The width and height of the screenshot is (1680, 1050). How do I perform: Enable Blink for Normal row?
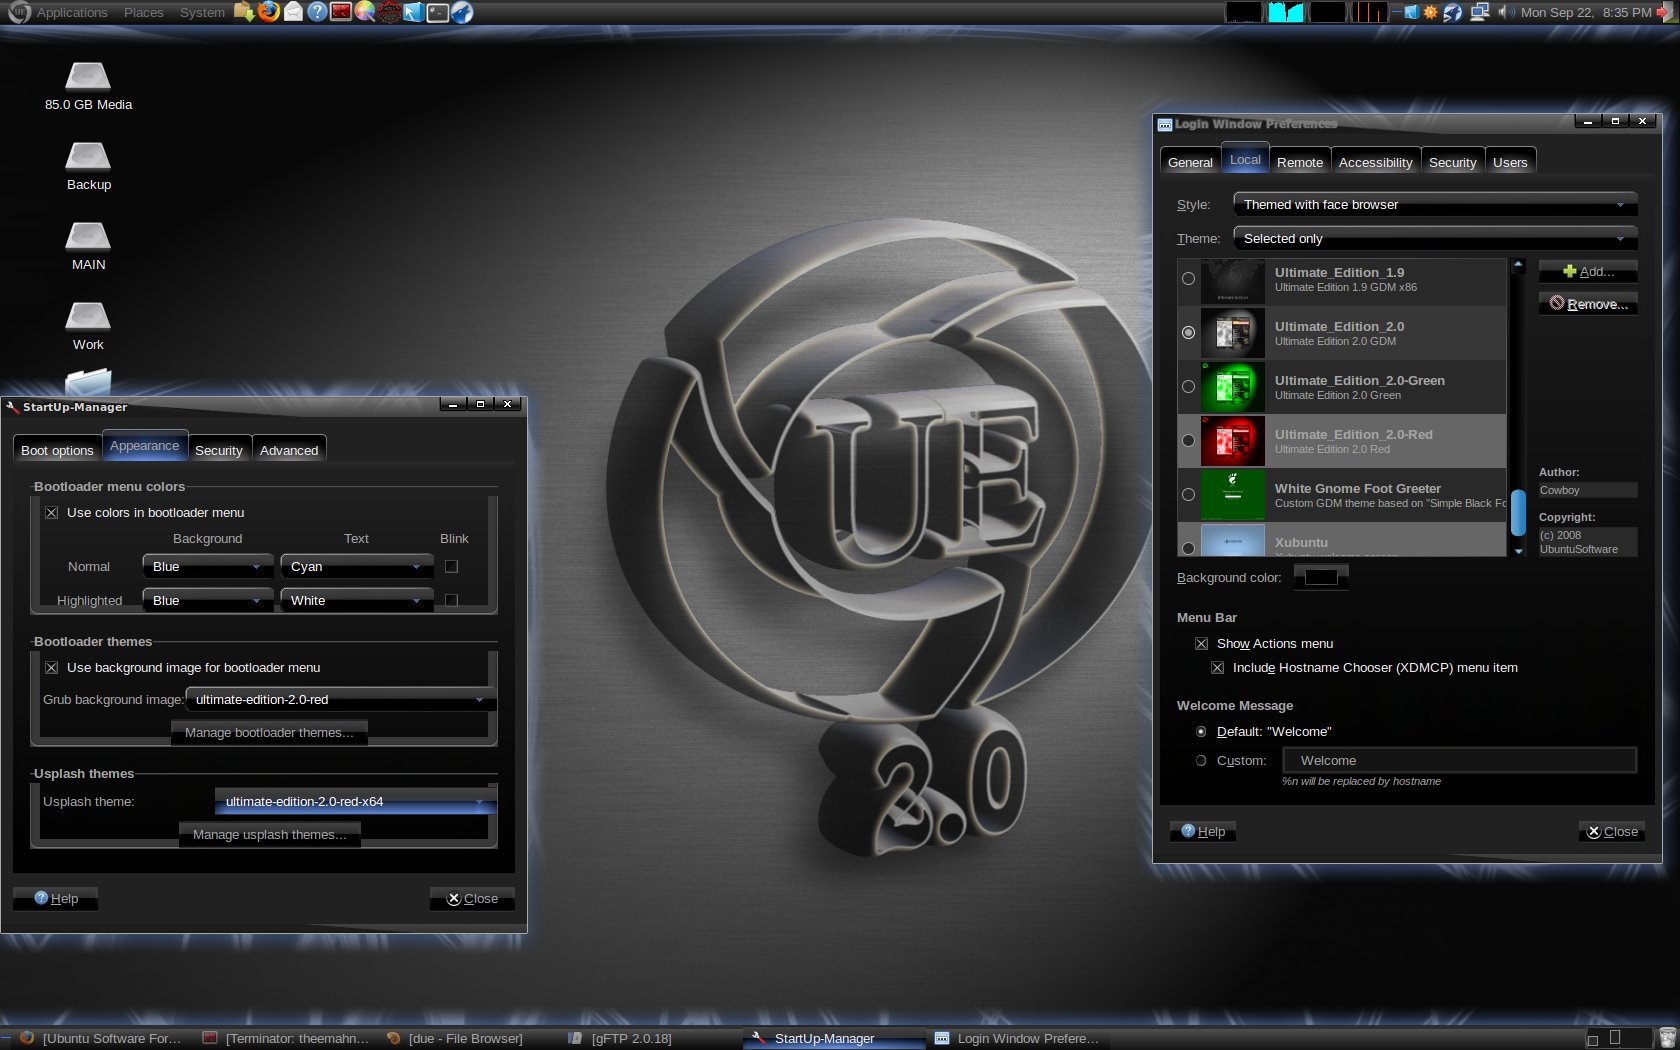click(451, 566)
